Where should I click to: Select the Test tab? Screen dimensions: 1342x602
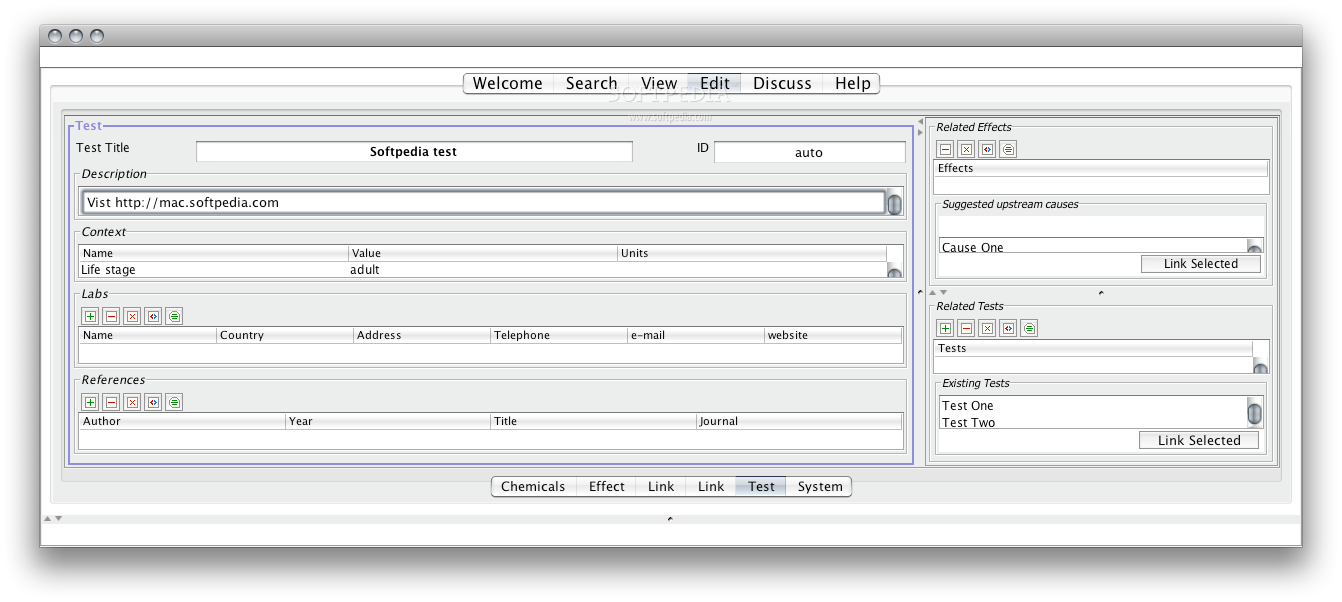point(761,486)
